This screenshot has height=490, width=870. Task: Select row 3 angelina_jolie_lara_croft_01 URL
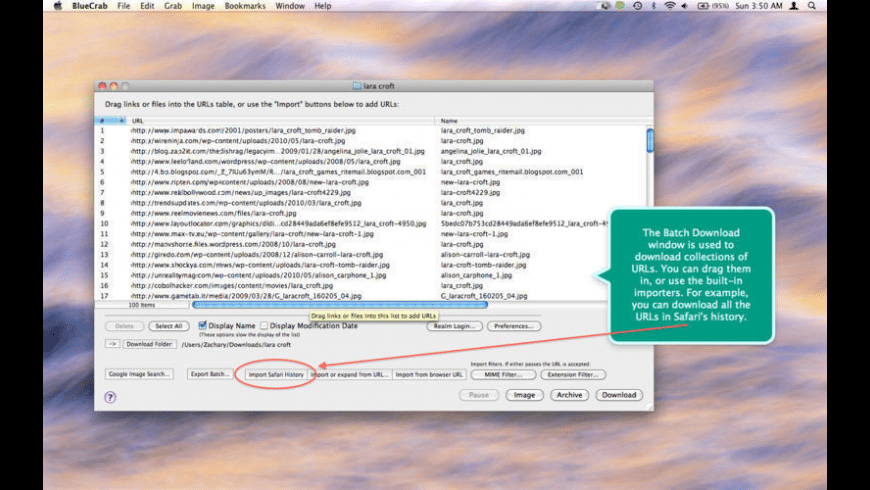coord(277,151)
